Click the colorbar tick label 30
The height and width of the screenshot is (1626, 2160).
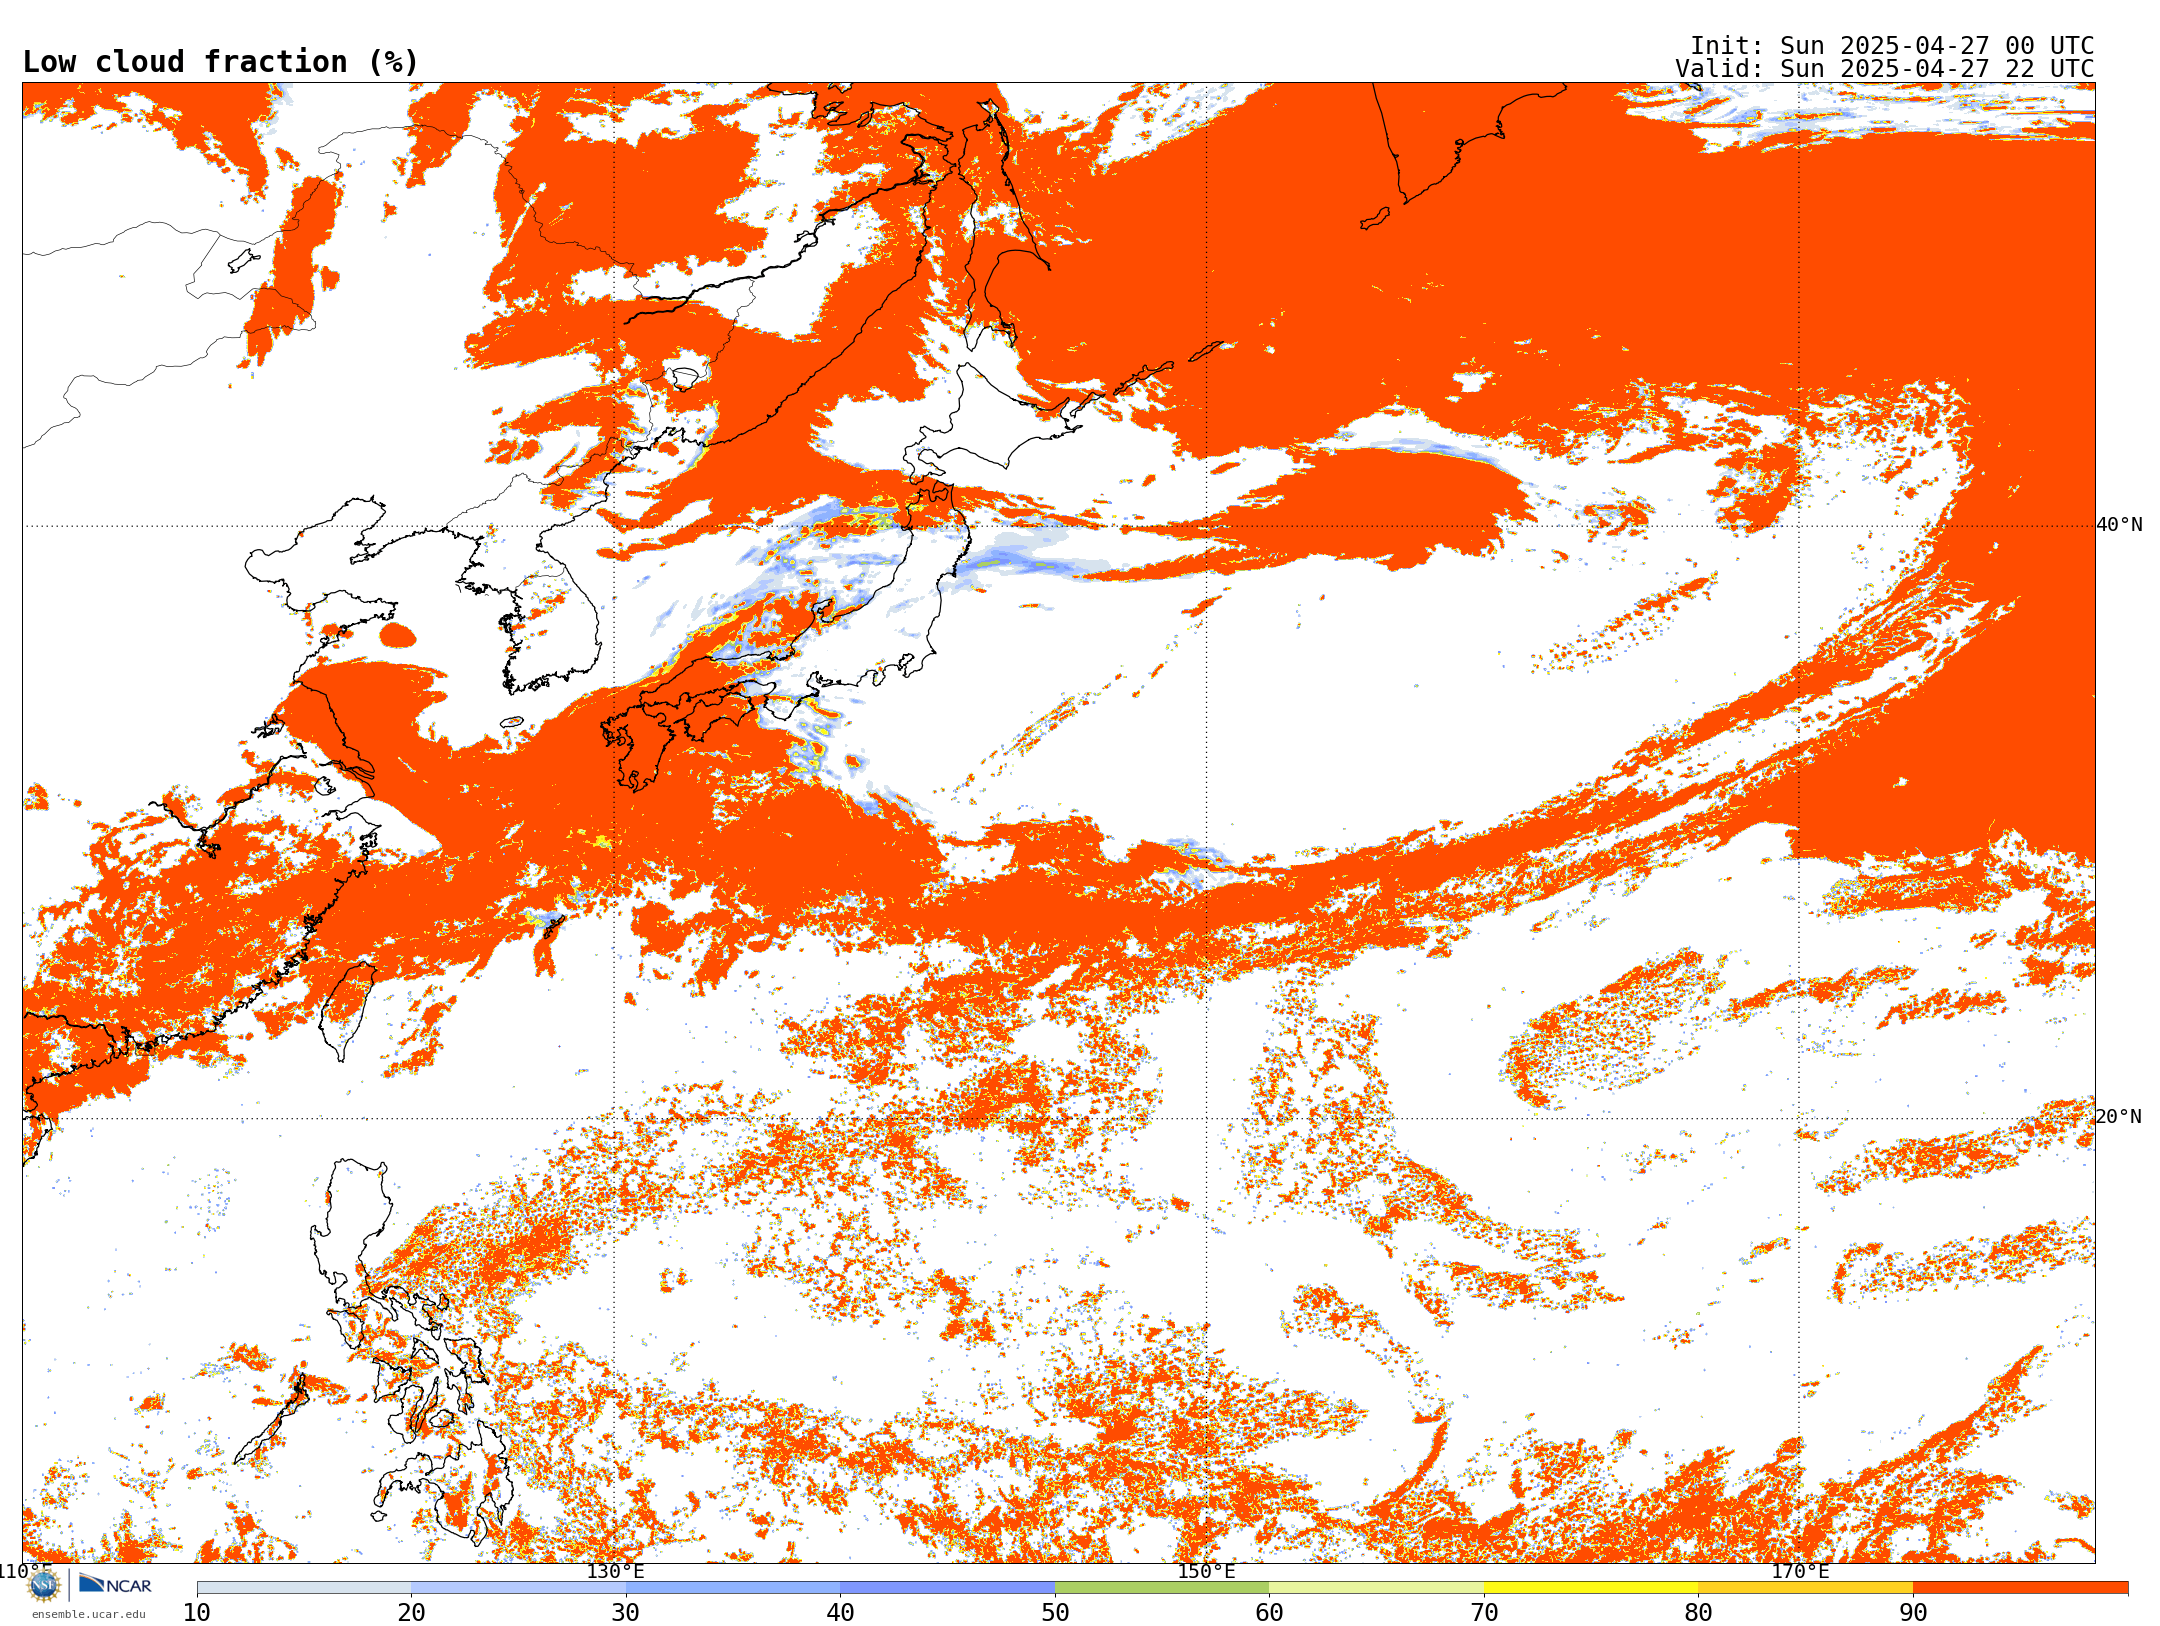626,1613
